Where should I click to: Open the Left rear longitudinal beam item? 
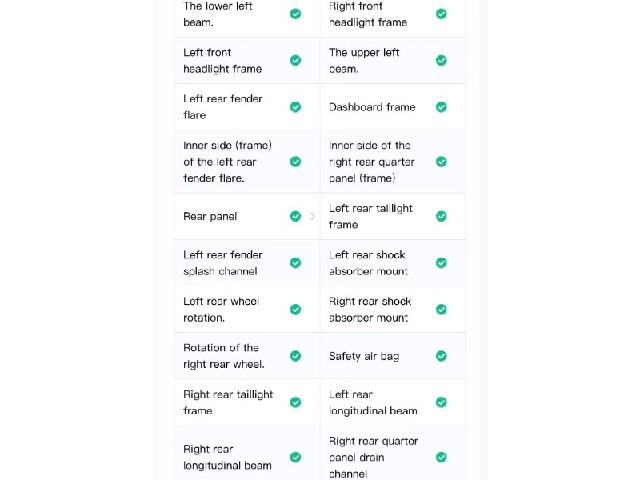[393, 402]
